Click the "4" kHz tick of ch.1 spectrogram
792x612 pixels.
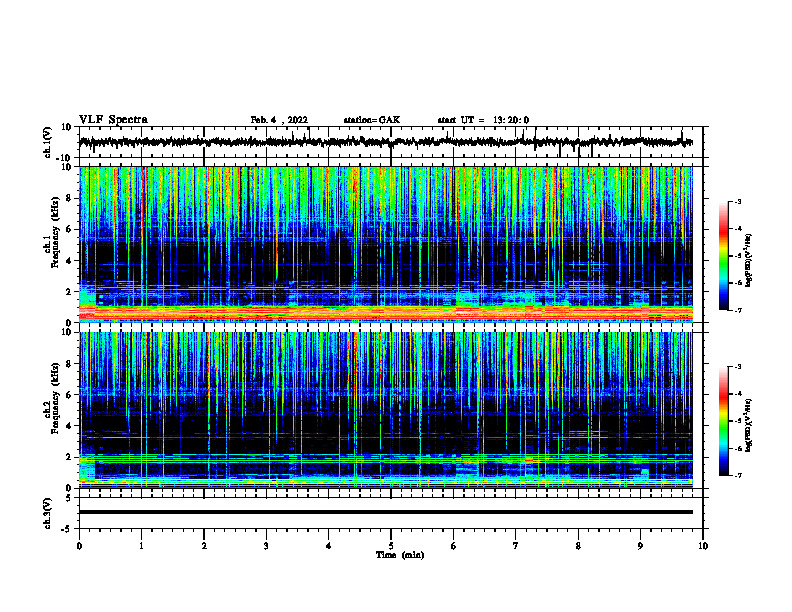69,261
